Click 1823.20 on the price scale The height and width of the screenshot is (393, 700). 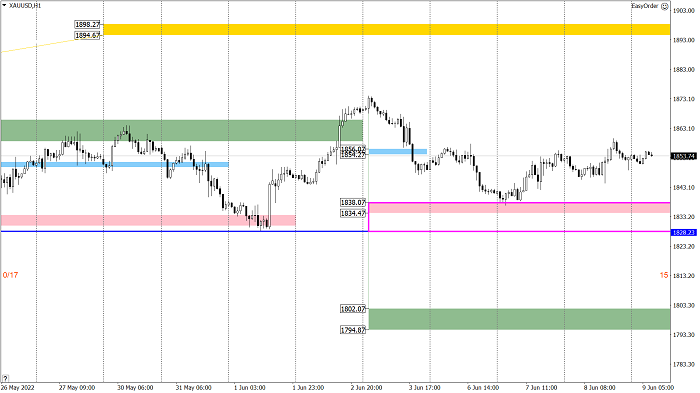pos(684,247)
